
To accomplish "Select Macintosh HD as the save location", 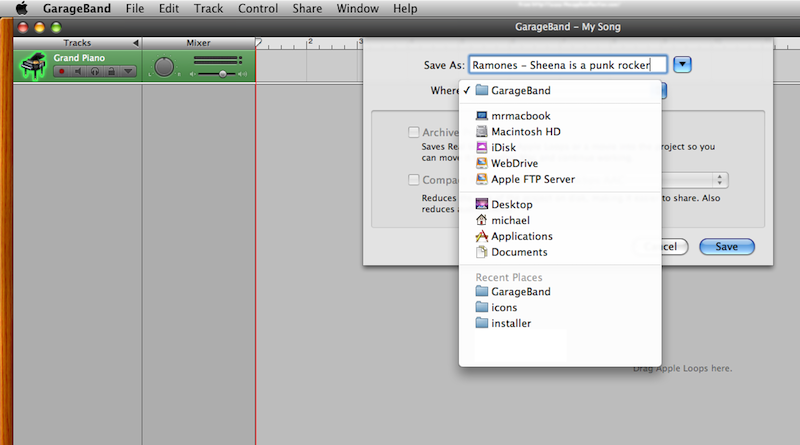I will click(525, 131).
